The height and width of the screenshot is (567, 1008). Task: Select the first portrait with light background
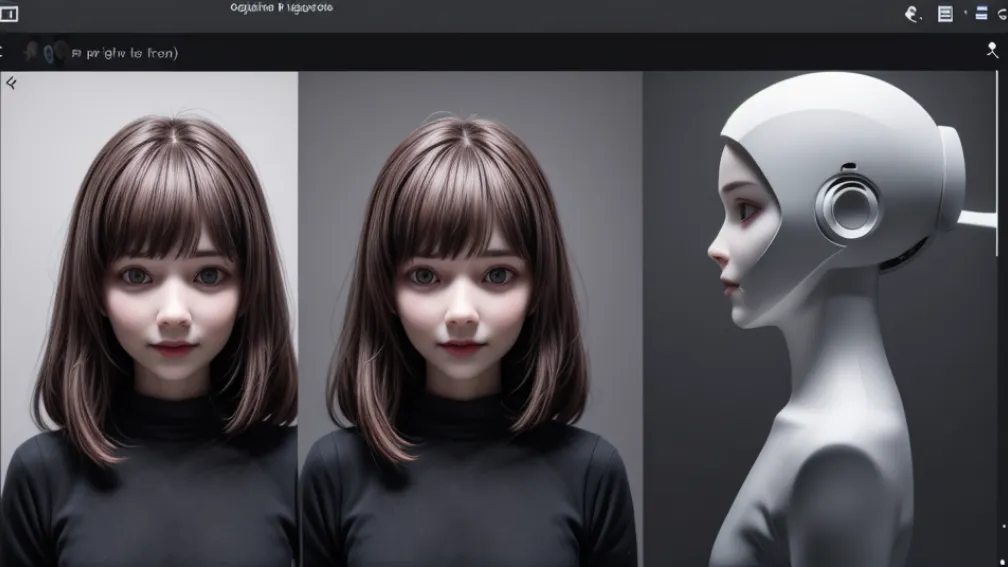coord(148,319)
